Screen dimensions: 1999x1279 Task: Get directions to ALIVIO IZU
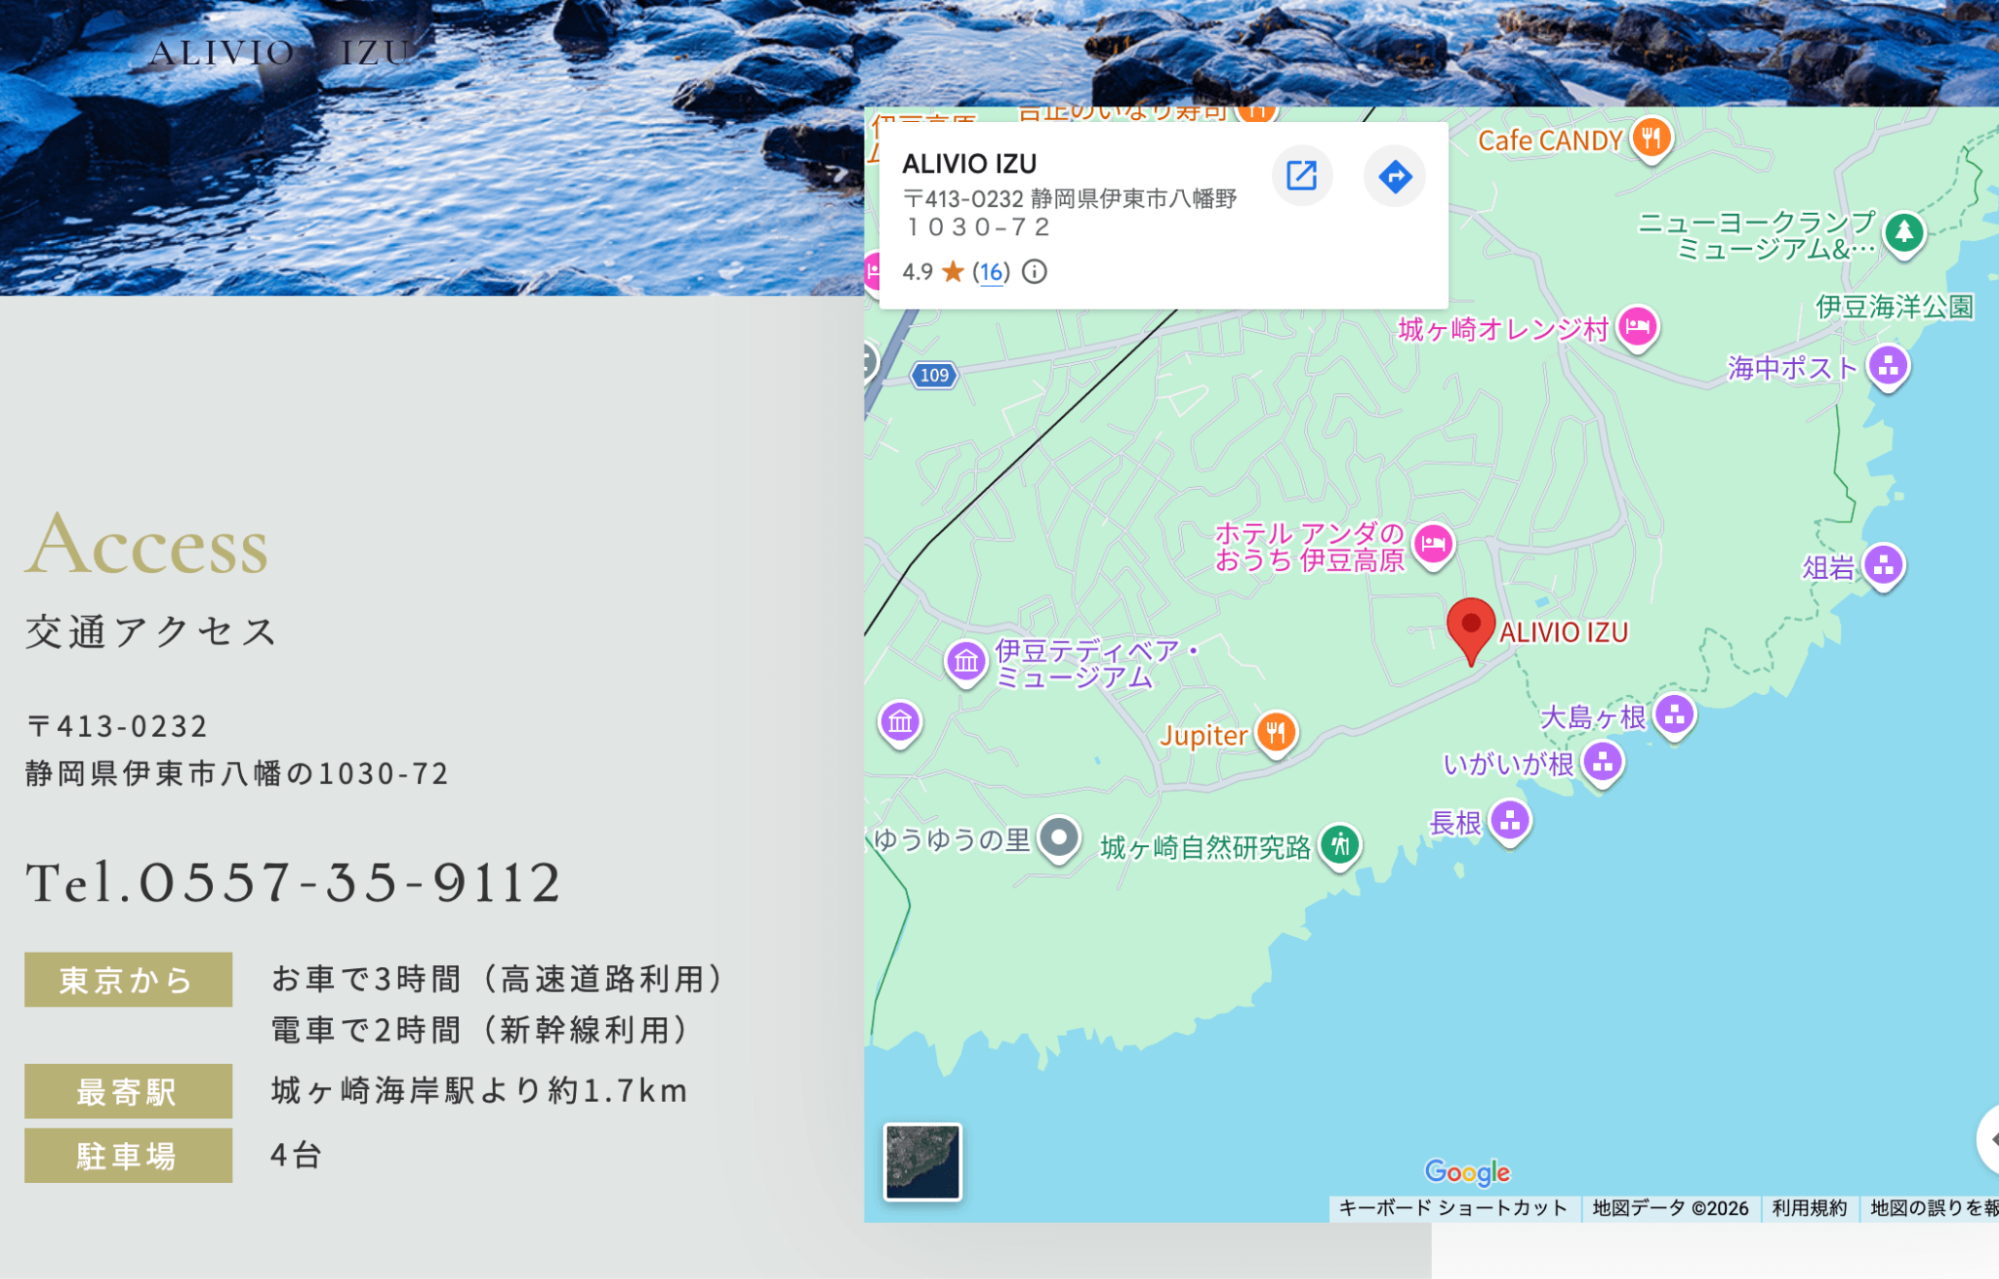coord(1394,176)
